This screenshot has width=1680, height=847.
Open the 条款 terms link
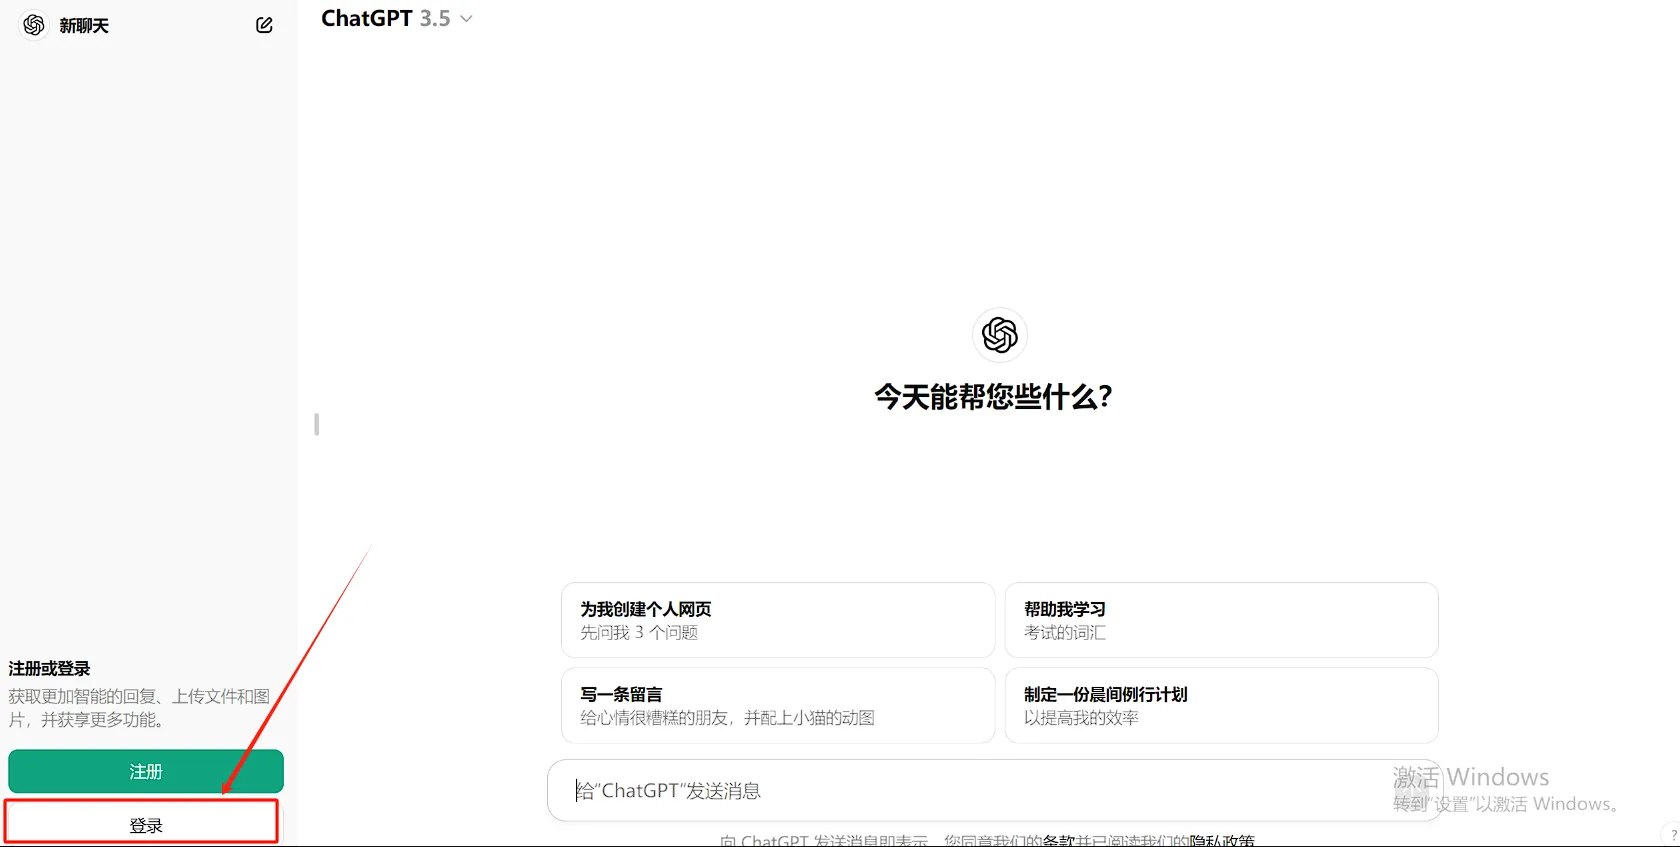1058,841
